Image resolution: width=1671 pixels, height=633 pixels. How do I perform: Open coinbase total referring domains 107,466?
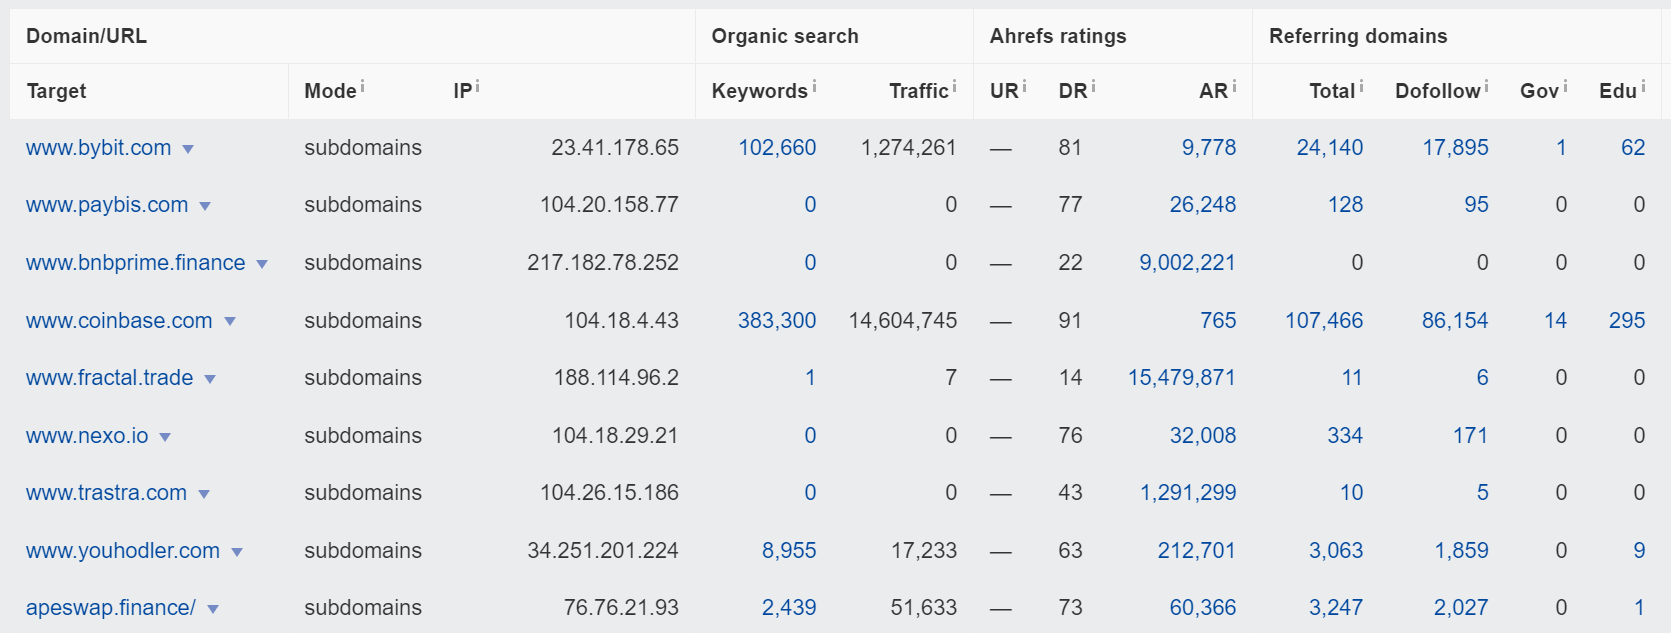coord(1324,321)
